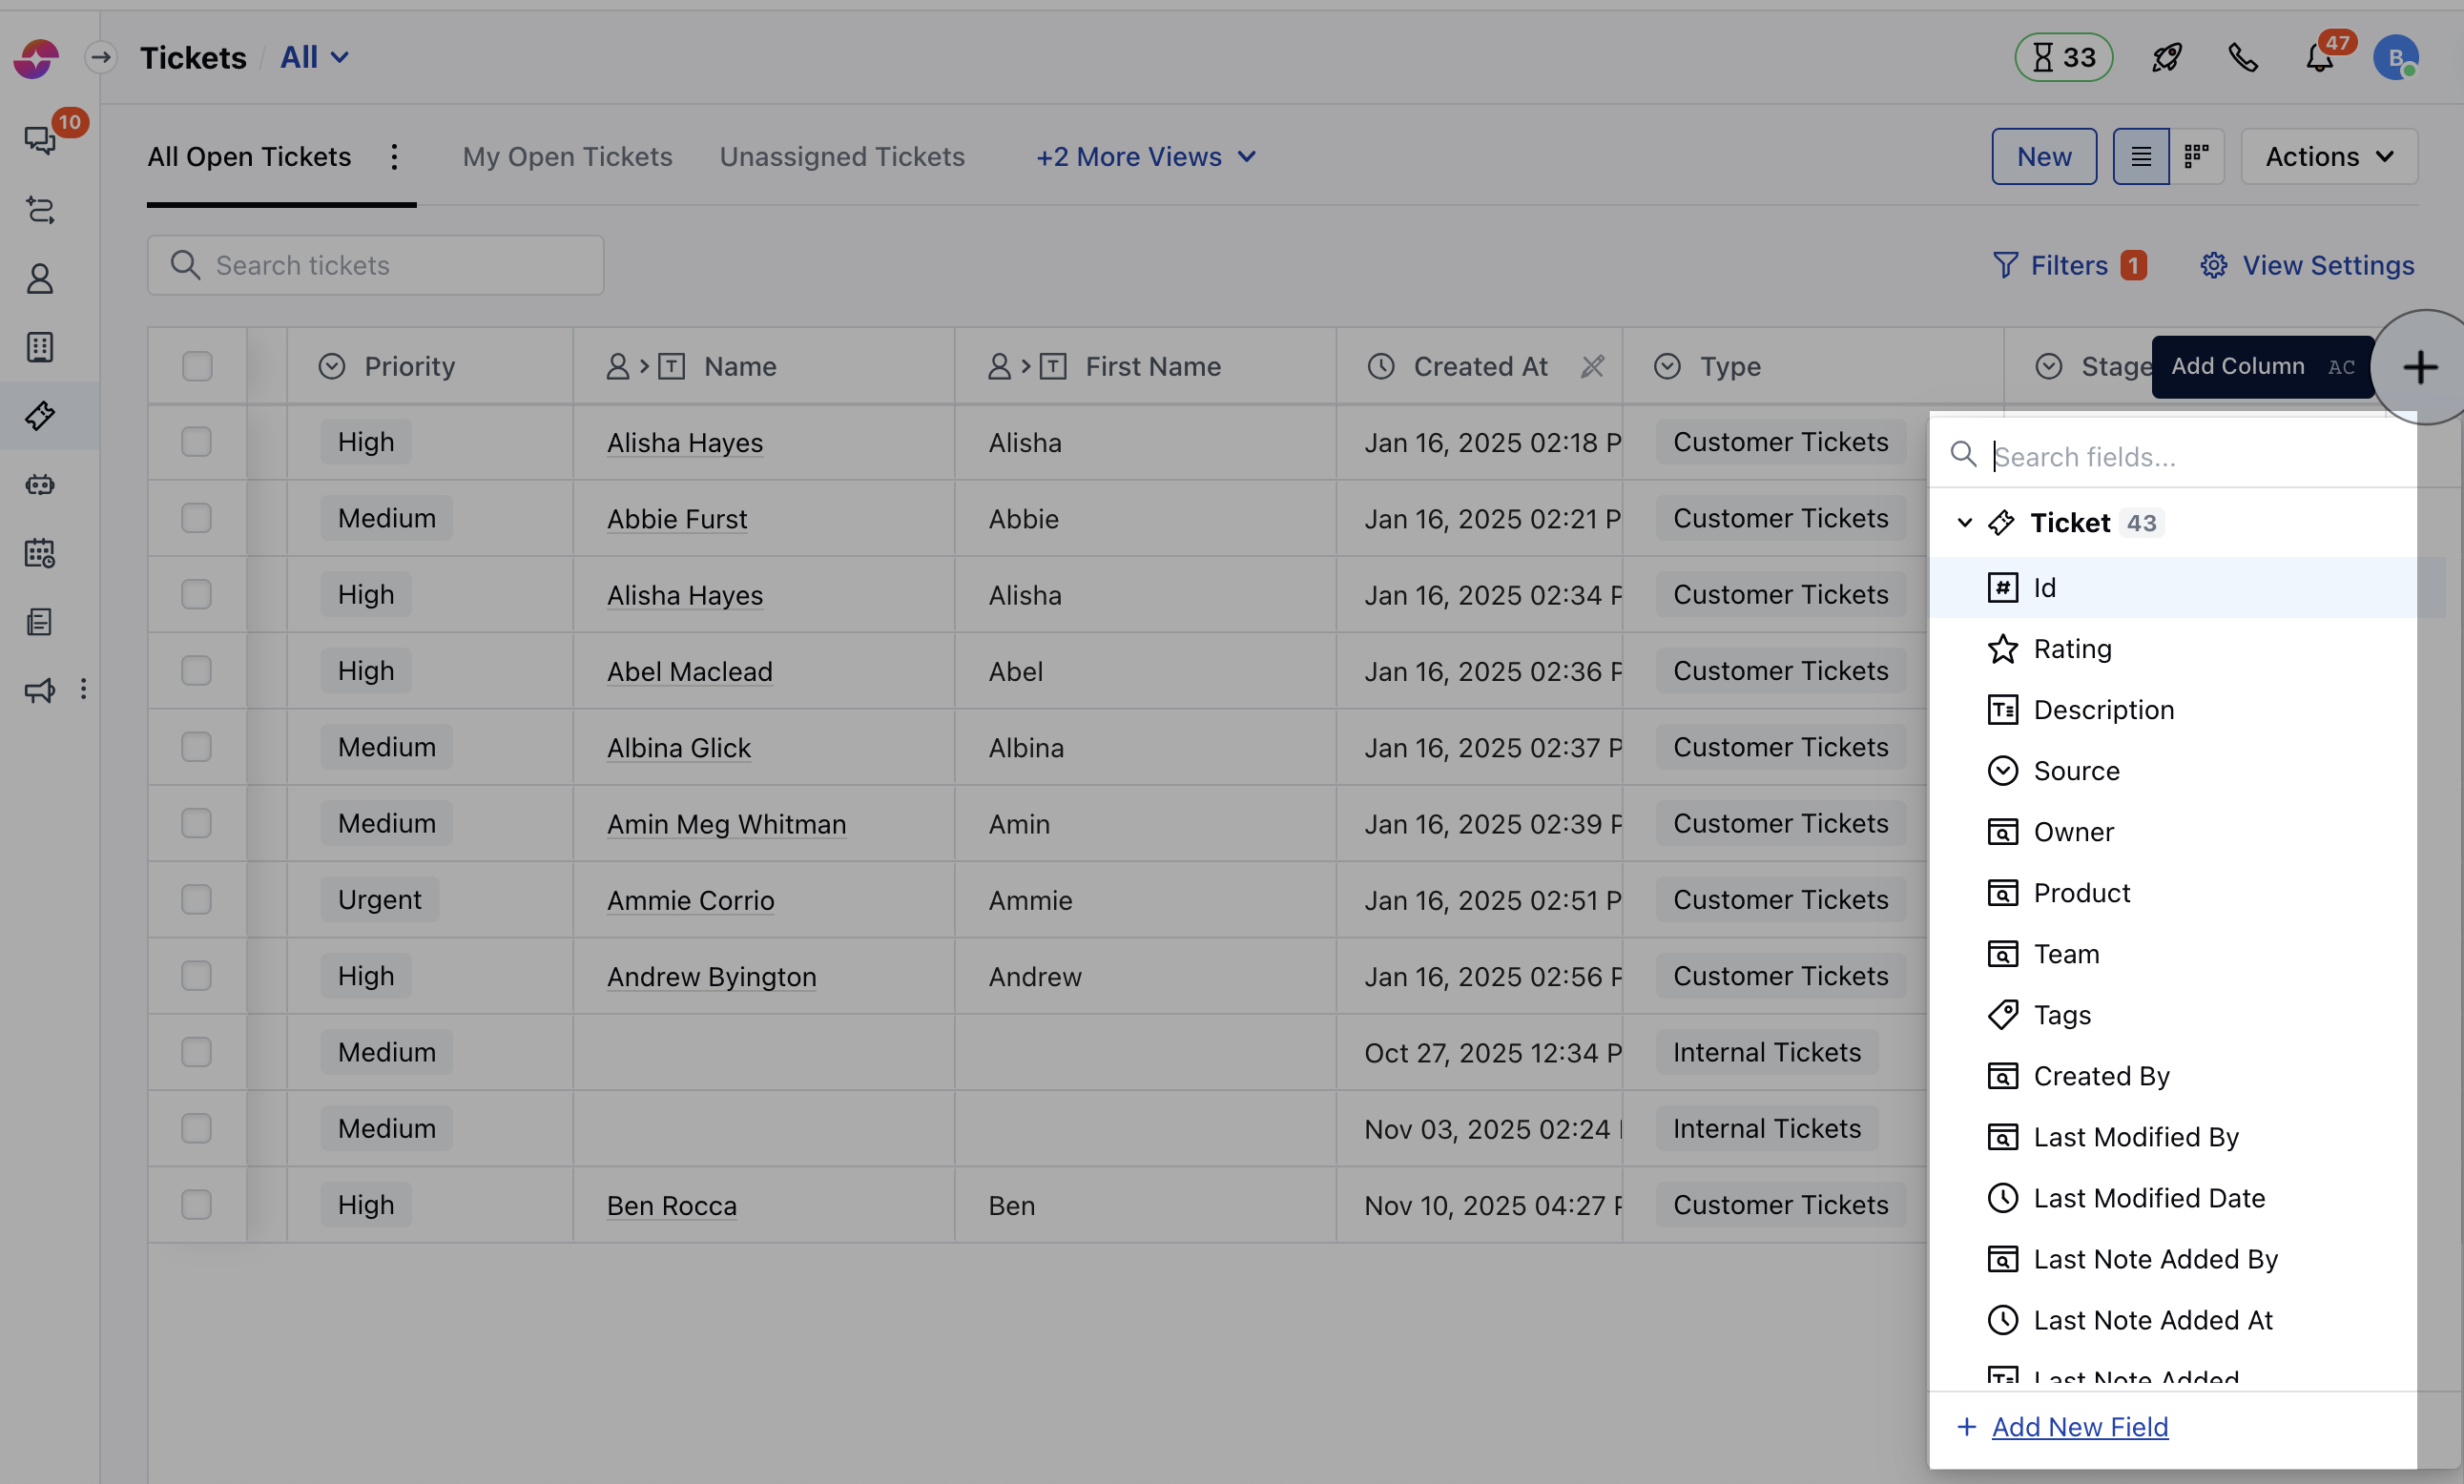Switch to the My Open Tickets tab
The image size is (2464, 1484).
[567, 156]
